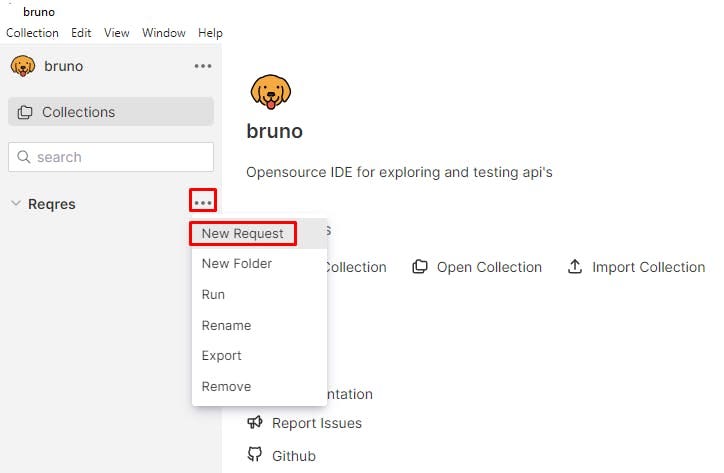Click the magnifier icon in search box

(x=24, y=157)
